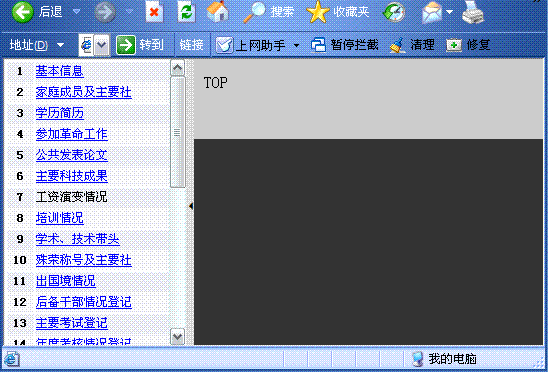549x373 pixels.
Task: Expand the Back button history dropdown
Action: tap(76, 12)
